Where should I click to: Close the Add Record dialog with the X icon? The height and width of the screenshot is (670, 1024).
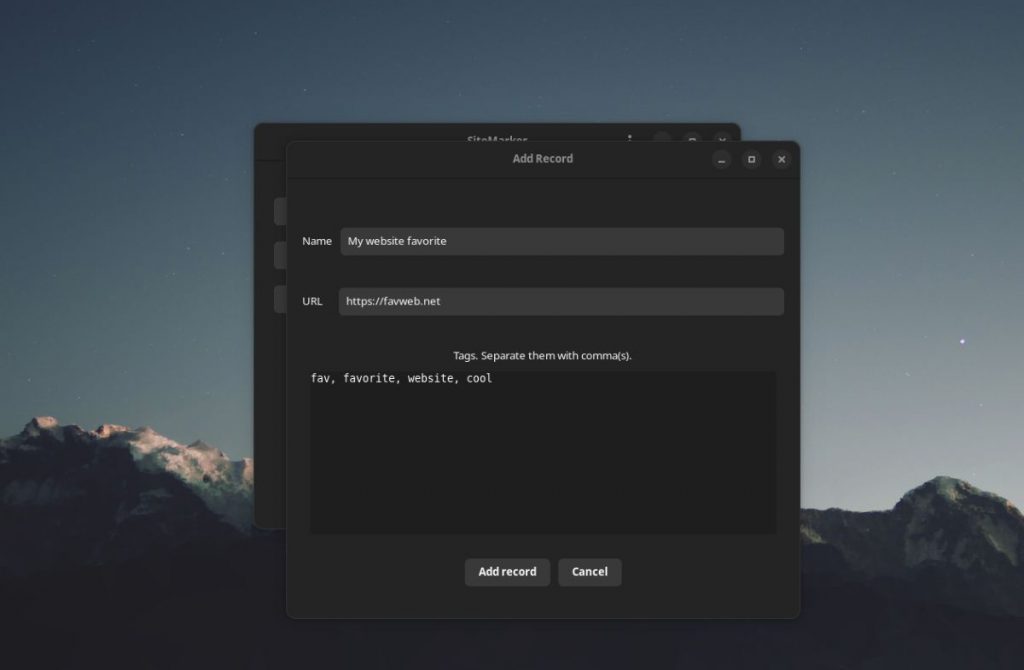pyautogui.click(x=781, y=159)
